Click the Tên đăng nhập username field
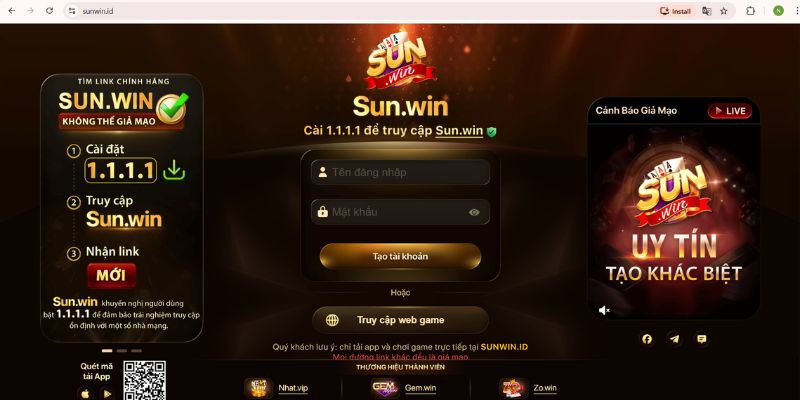 point(401,172)
